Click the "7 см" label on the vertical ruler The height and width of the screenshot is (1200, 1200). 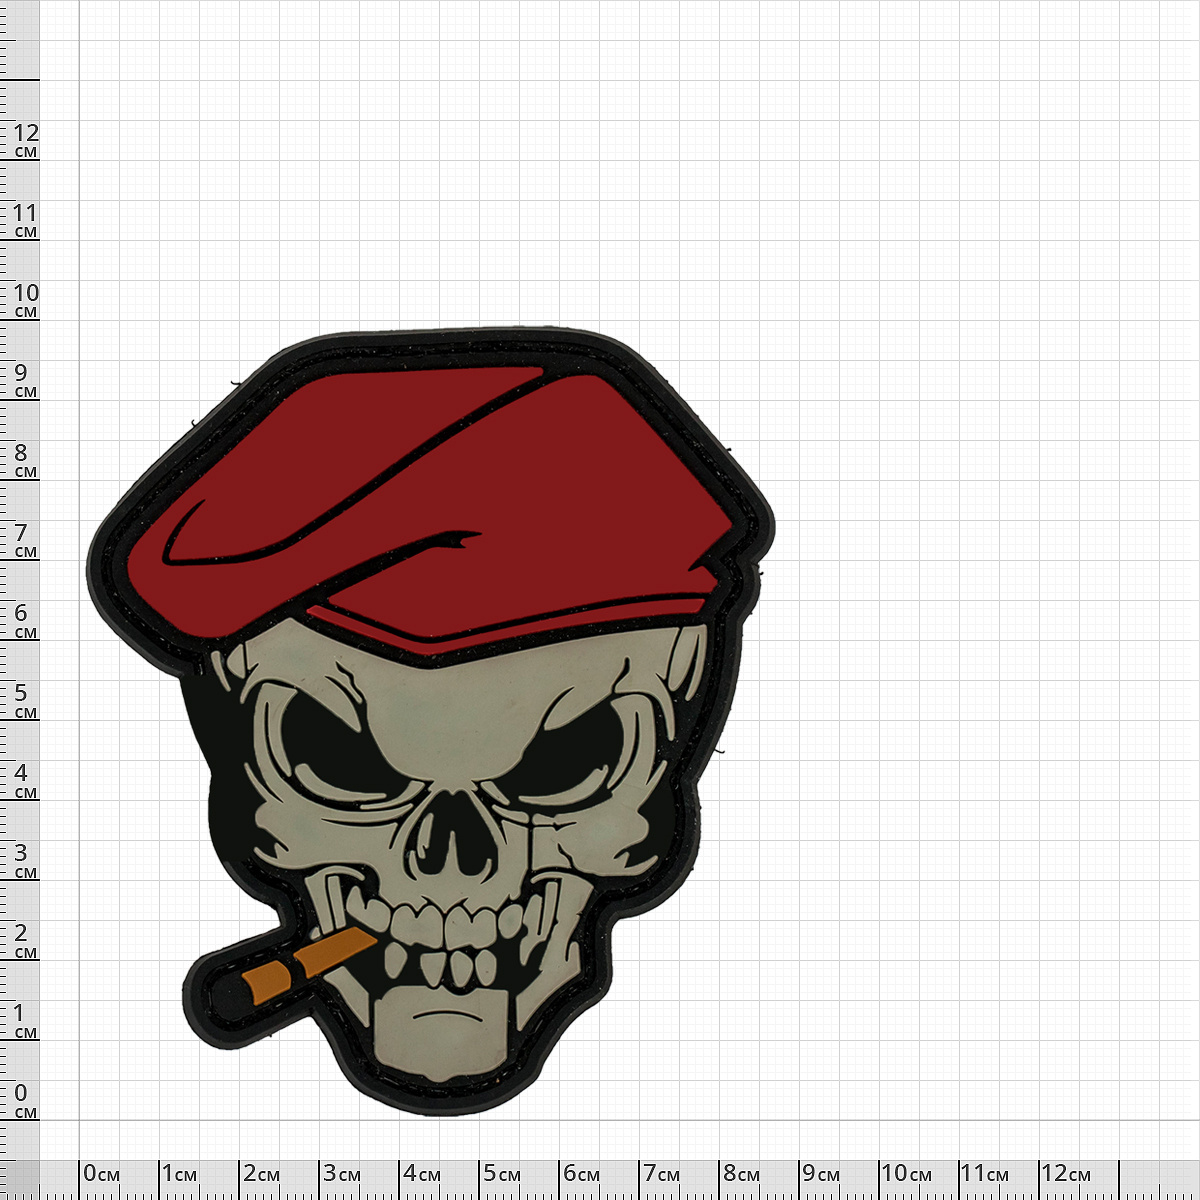pos(26,540)
